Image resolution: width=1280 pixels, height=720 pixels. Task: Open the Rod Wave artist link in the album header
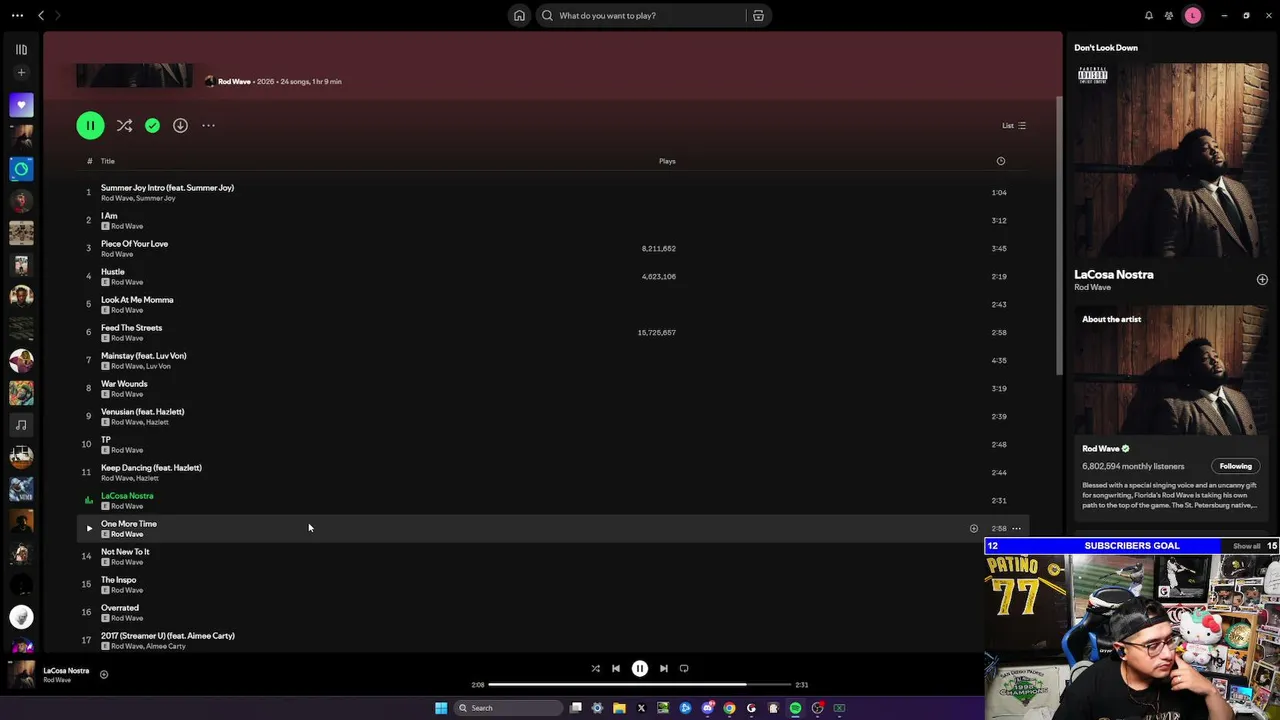pos(234,81)
